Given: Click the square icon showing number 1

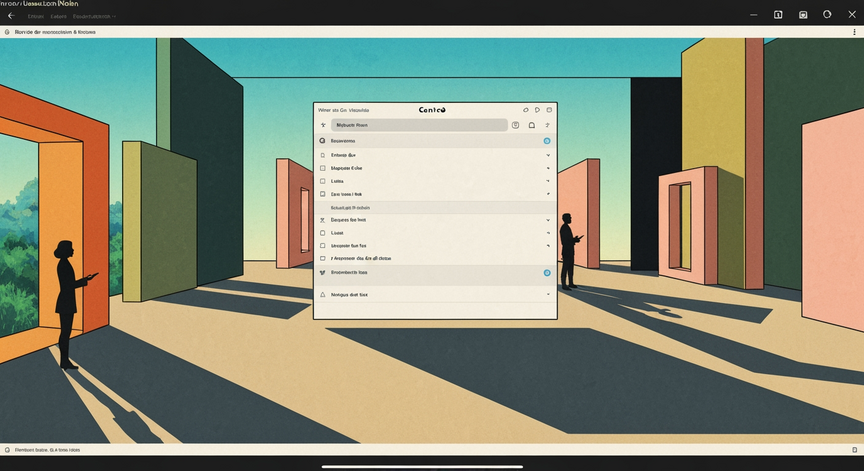Looking at the screenshot, I should [x=778, y=15].
